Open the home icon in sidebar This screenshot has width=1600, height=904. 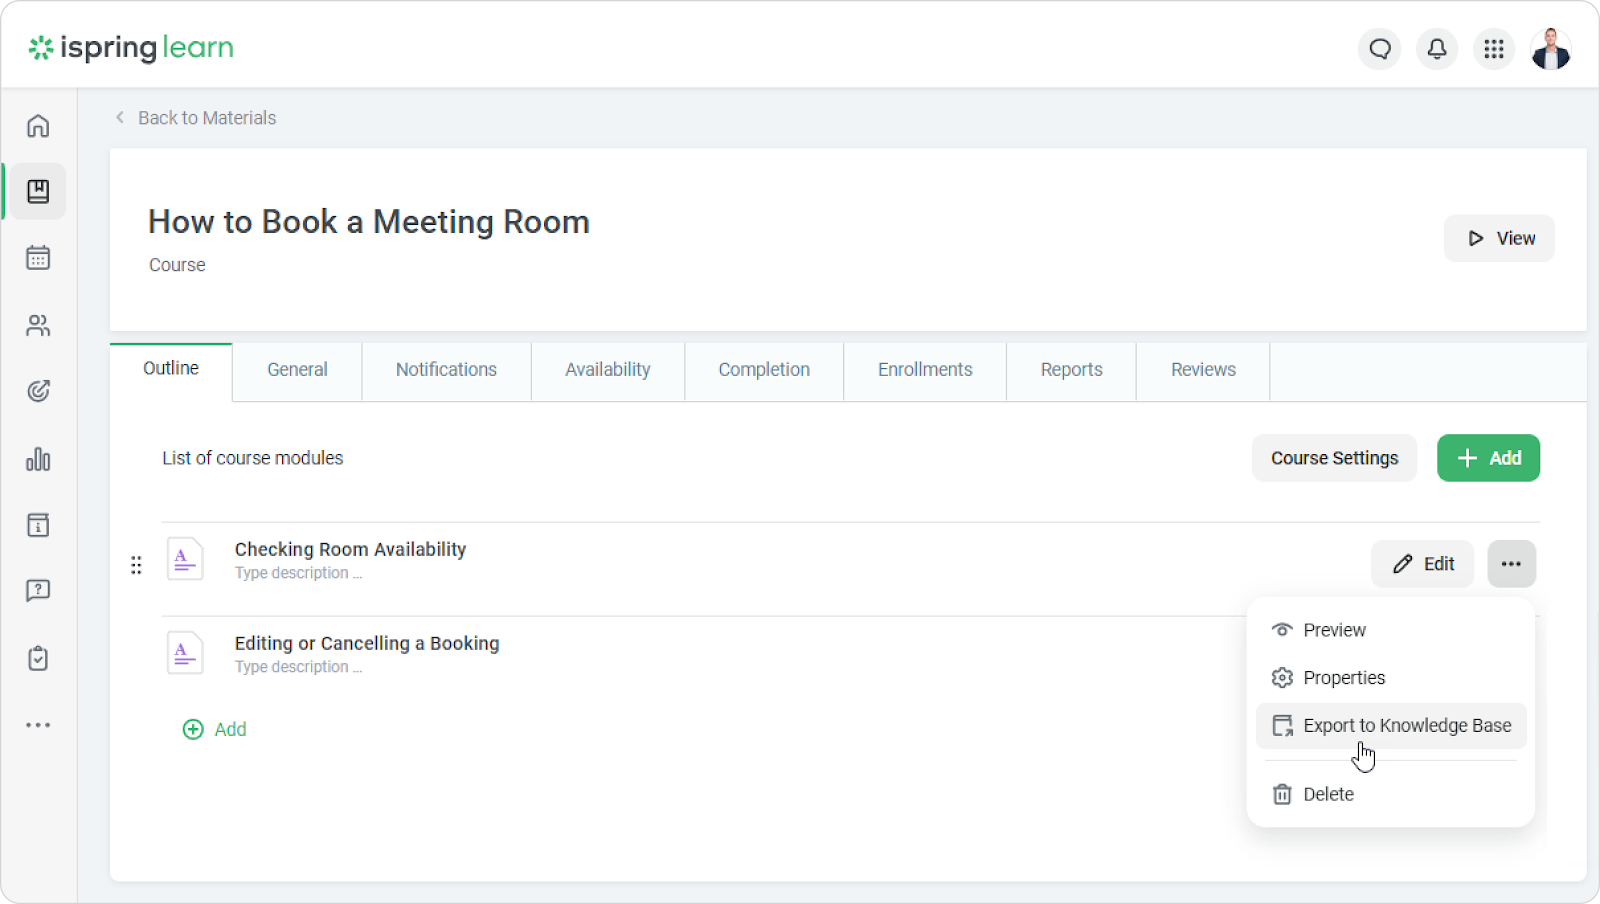(x=38, y=126)
